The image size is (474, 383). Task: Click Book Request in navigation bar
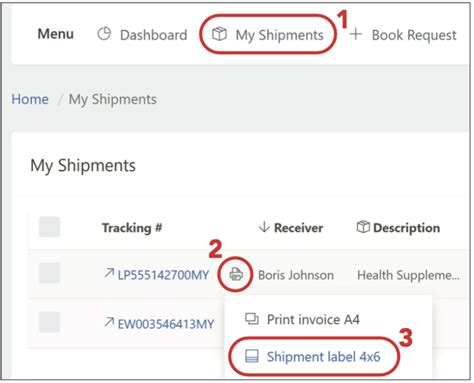(414, 35)
